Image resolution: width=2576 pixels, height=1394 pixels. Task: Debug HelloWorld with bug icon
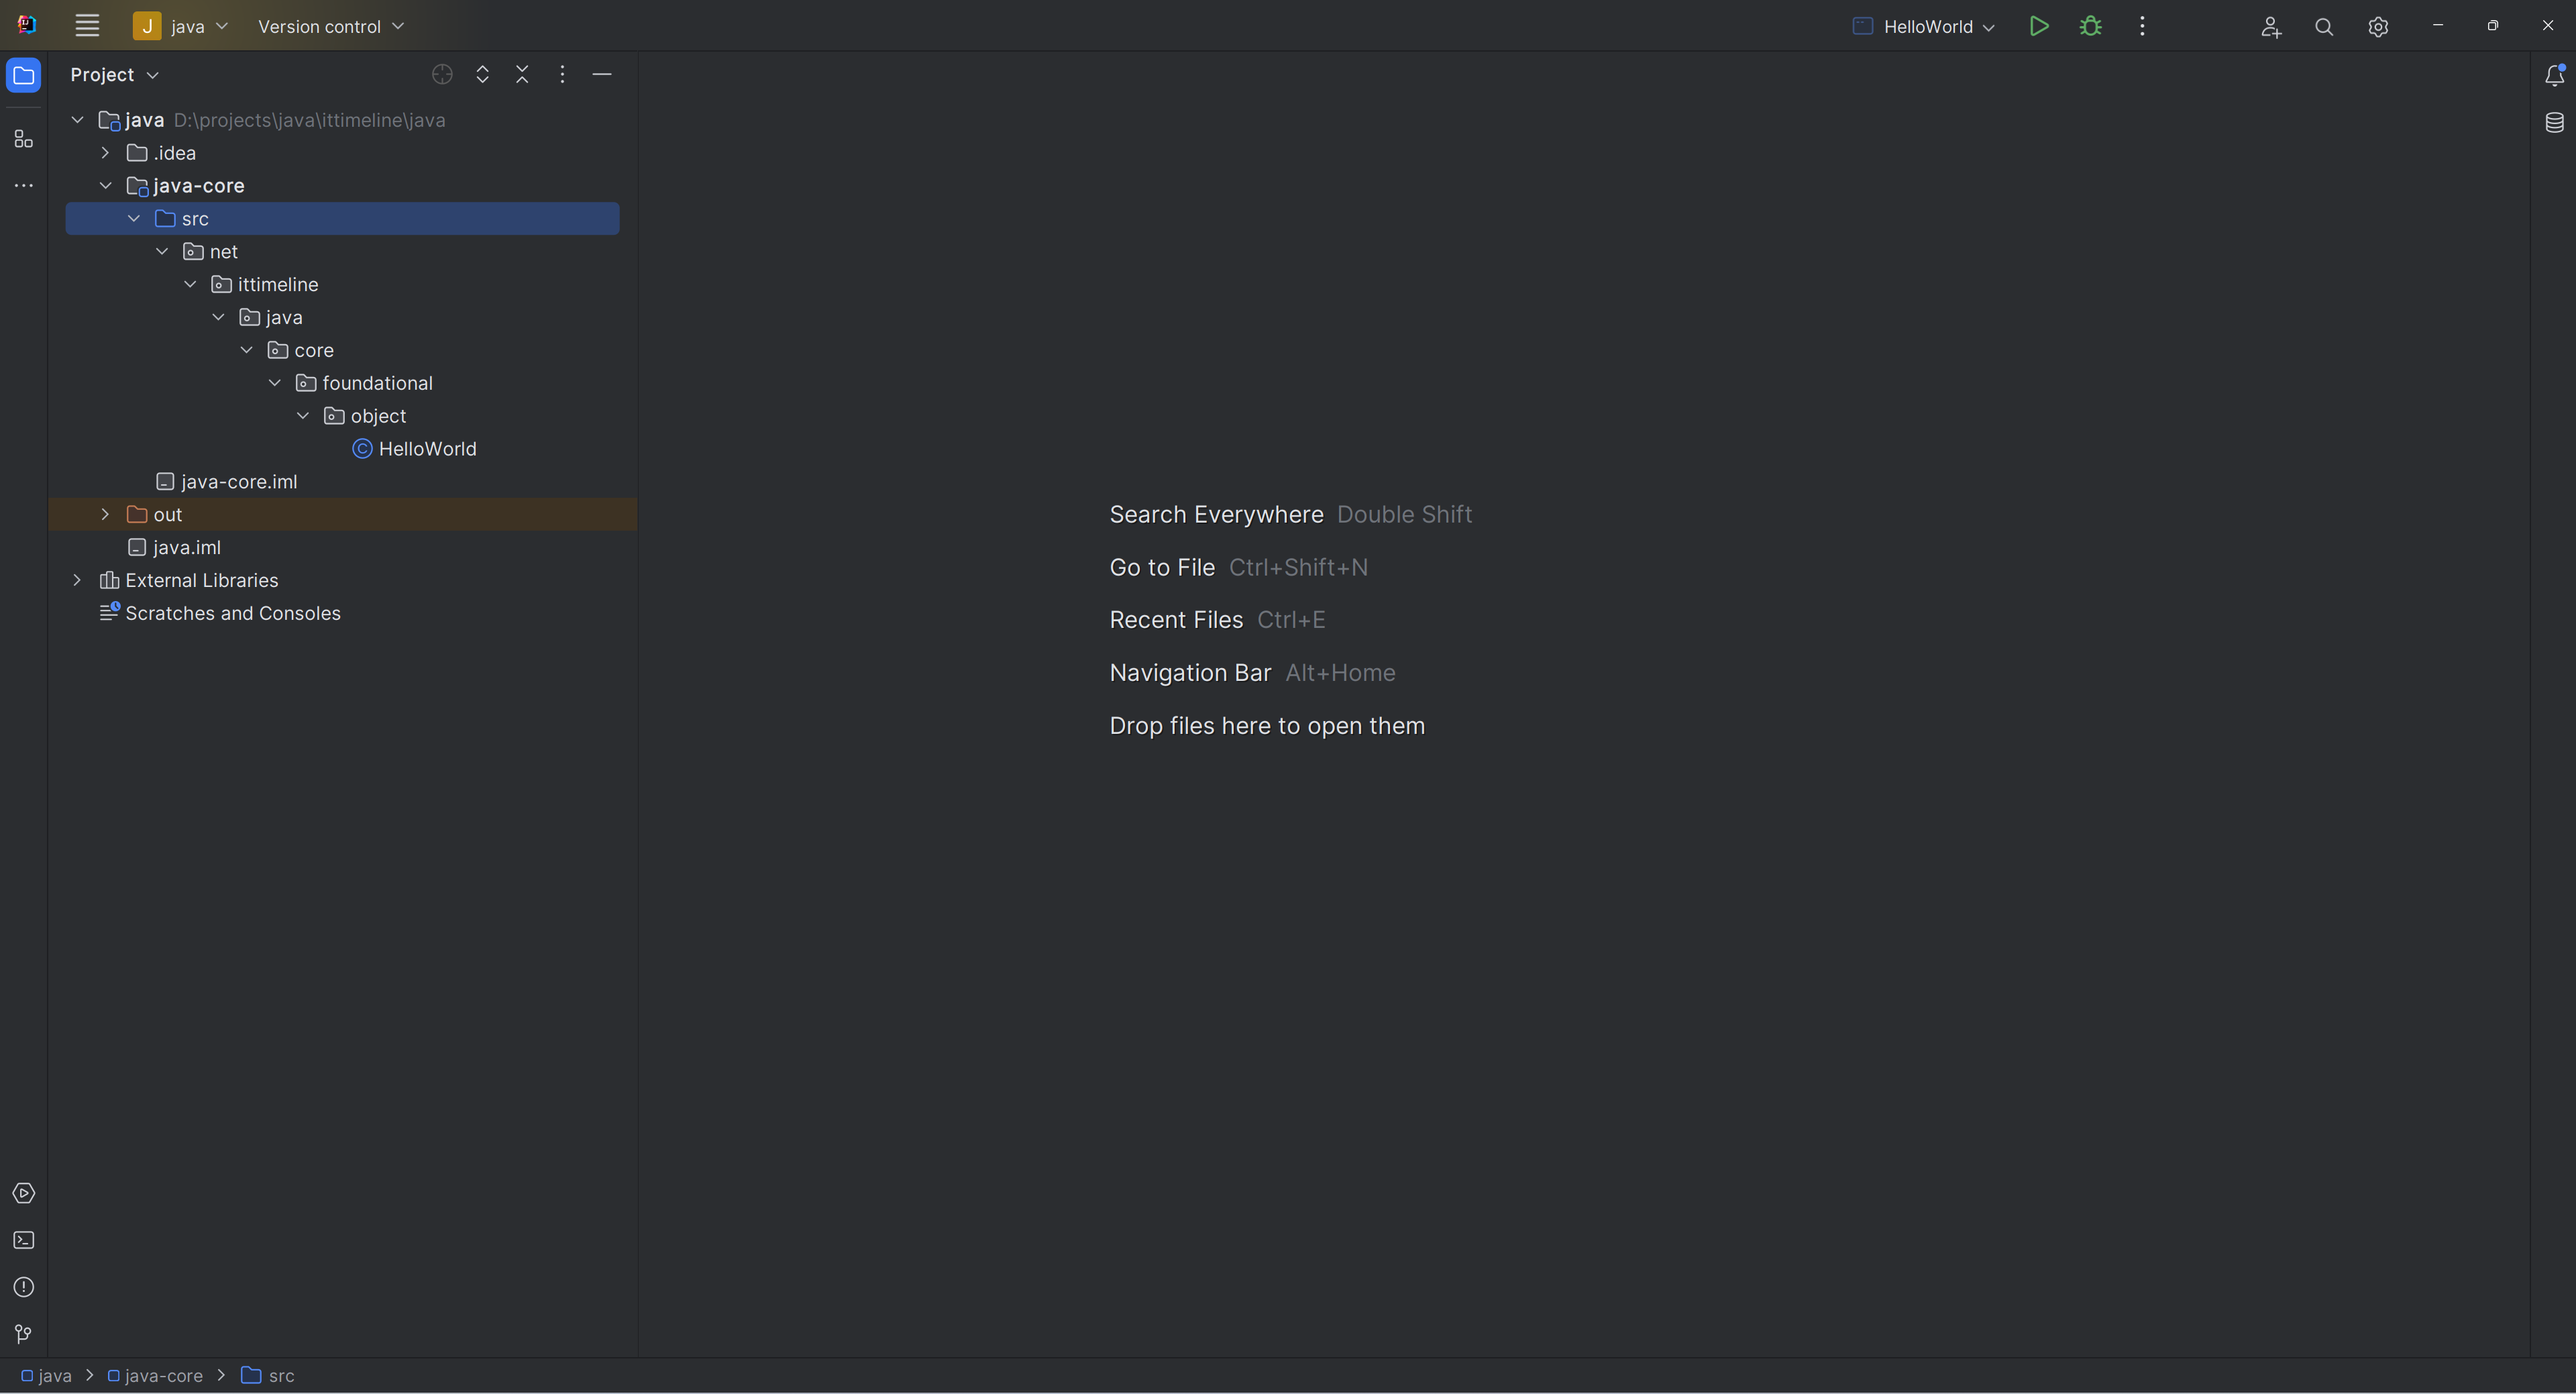point(2091,26)
